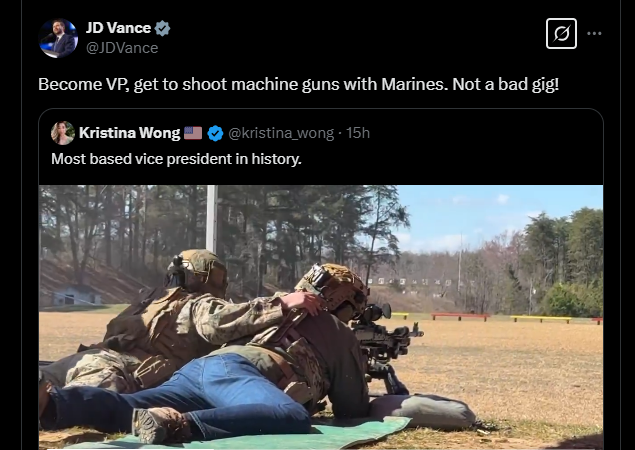Image resolution: width=635 pixels, height=450 pixels.
Task: Open the tweet reading 'Become VP, get to shoot'
Action: [298, 84]
